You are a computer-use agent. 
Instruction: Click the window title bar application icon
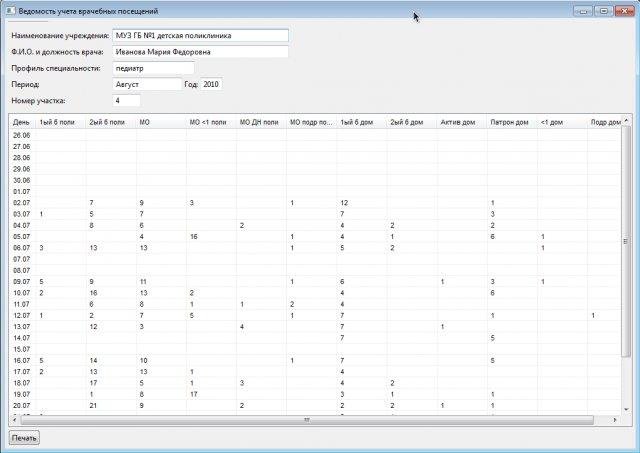11,11
